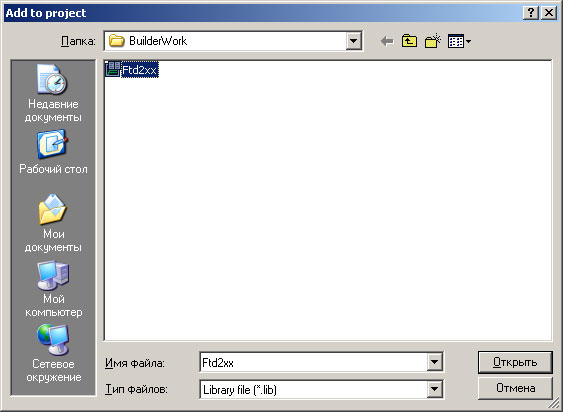Expand the Тип файлов dropdown arrow
The height and width of the screenshot is (412, 563).
pos(434,389)
